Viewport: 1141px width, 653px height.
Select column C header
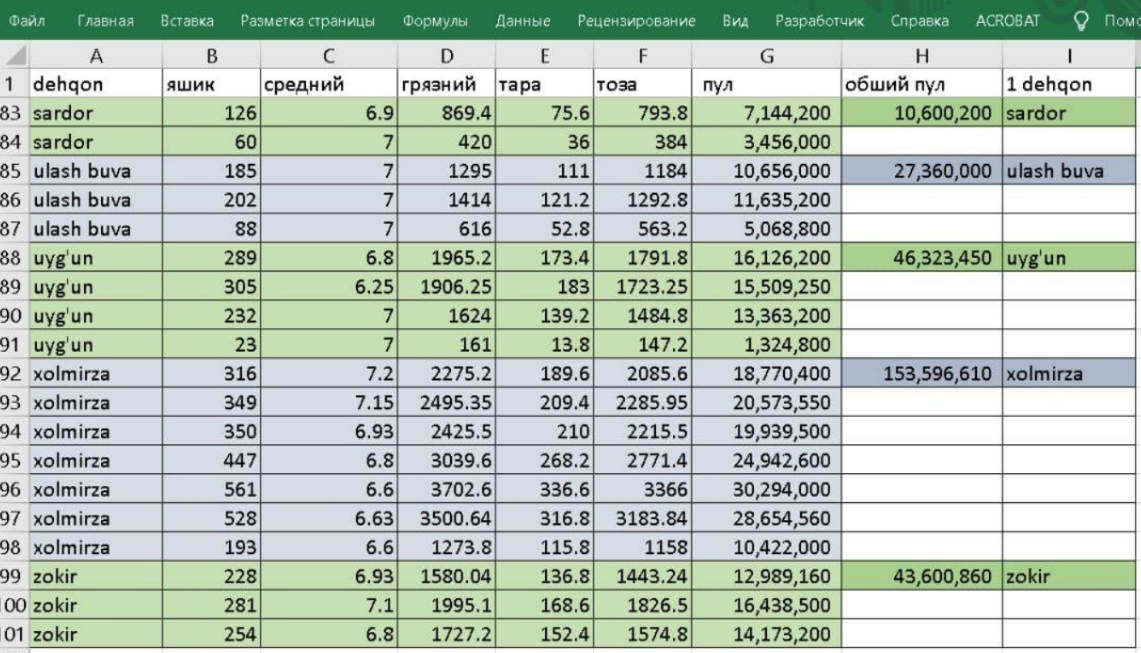click(x=328, y=55)
